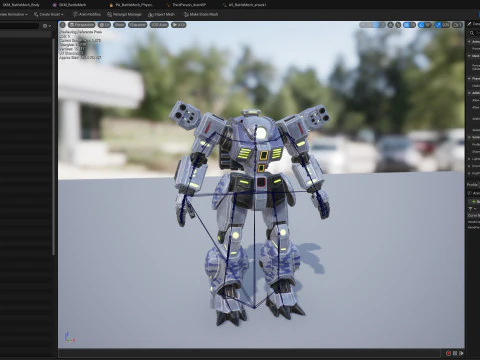Screen dimensions: 480x360
Task: Toggle the coordinate system globe icon
Action: point(390,25)
